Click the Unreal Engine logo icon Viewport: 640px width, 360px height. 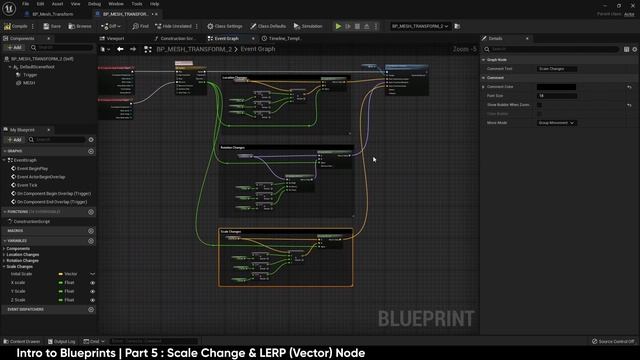[9, 8]
